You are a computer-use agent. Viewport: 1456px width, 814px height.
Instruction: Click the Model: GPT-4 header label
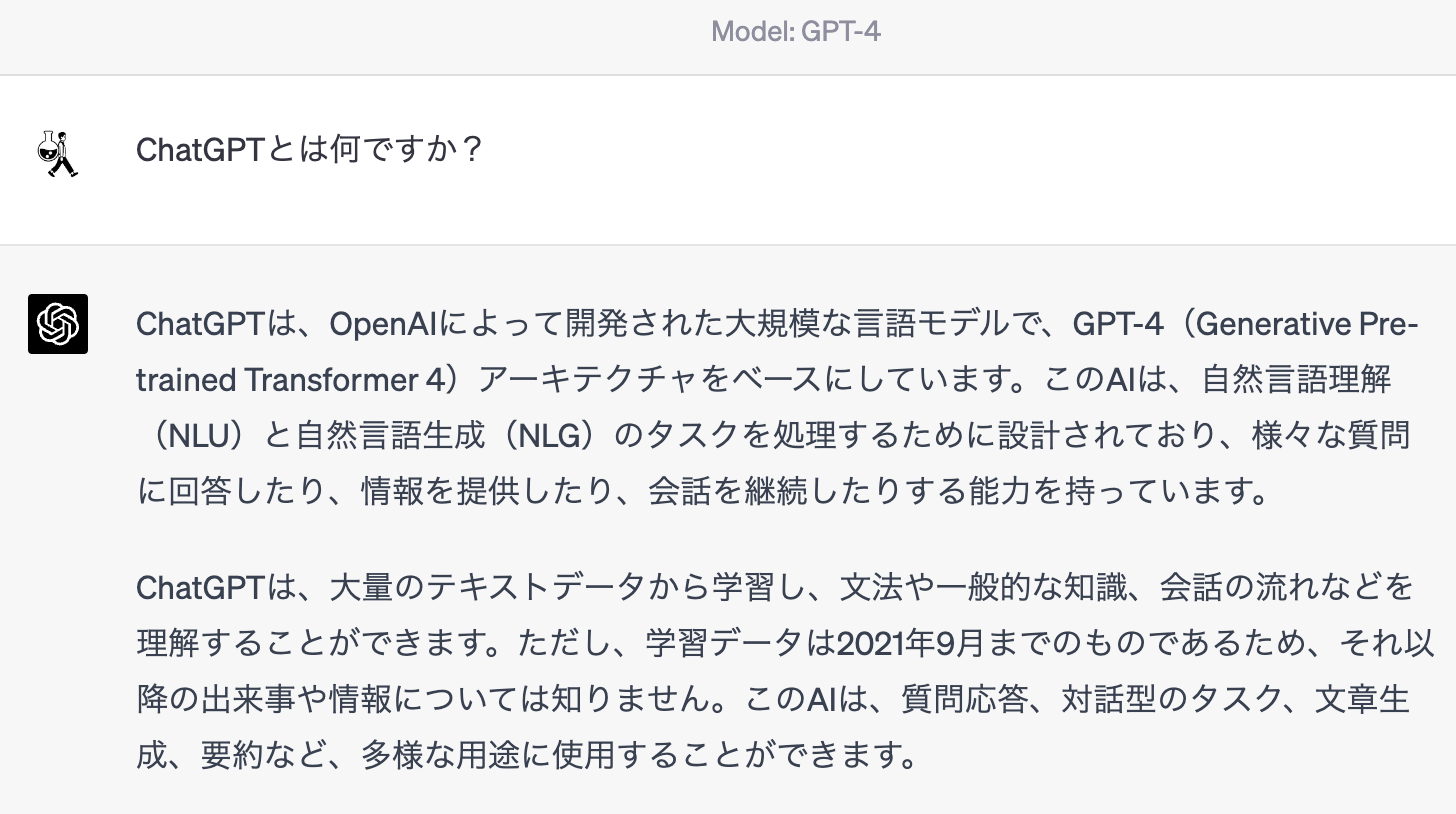(x=796, y=31)
